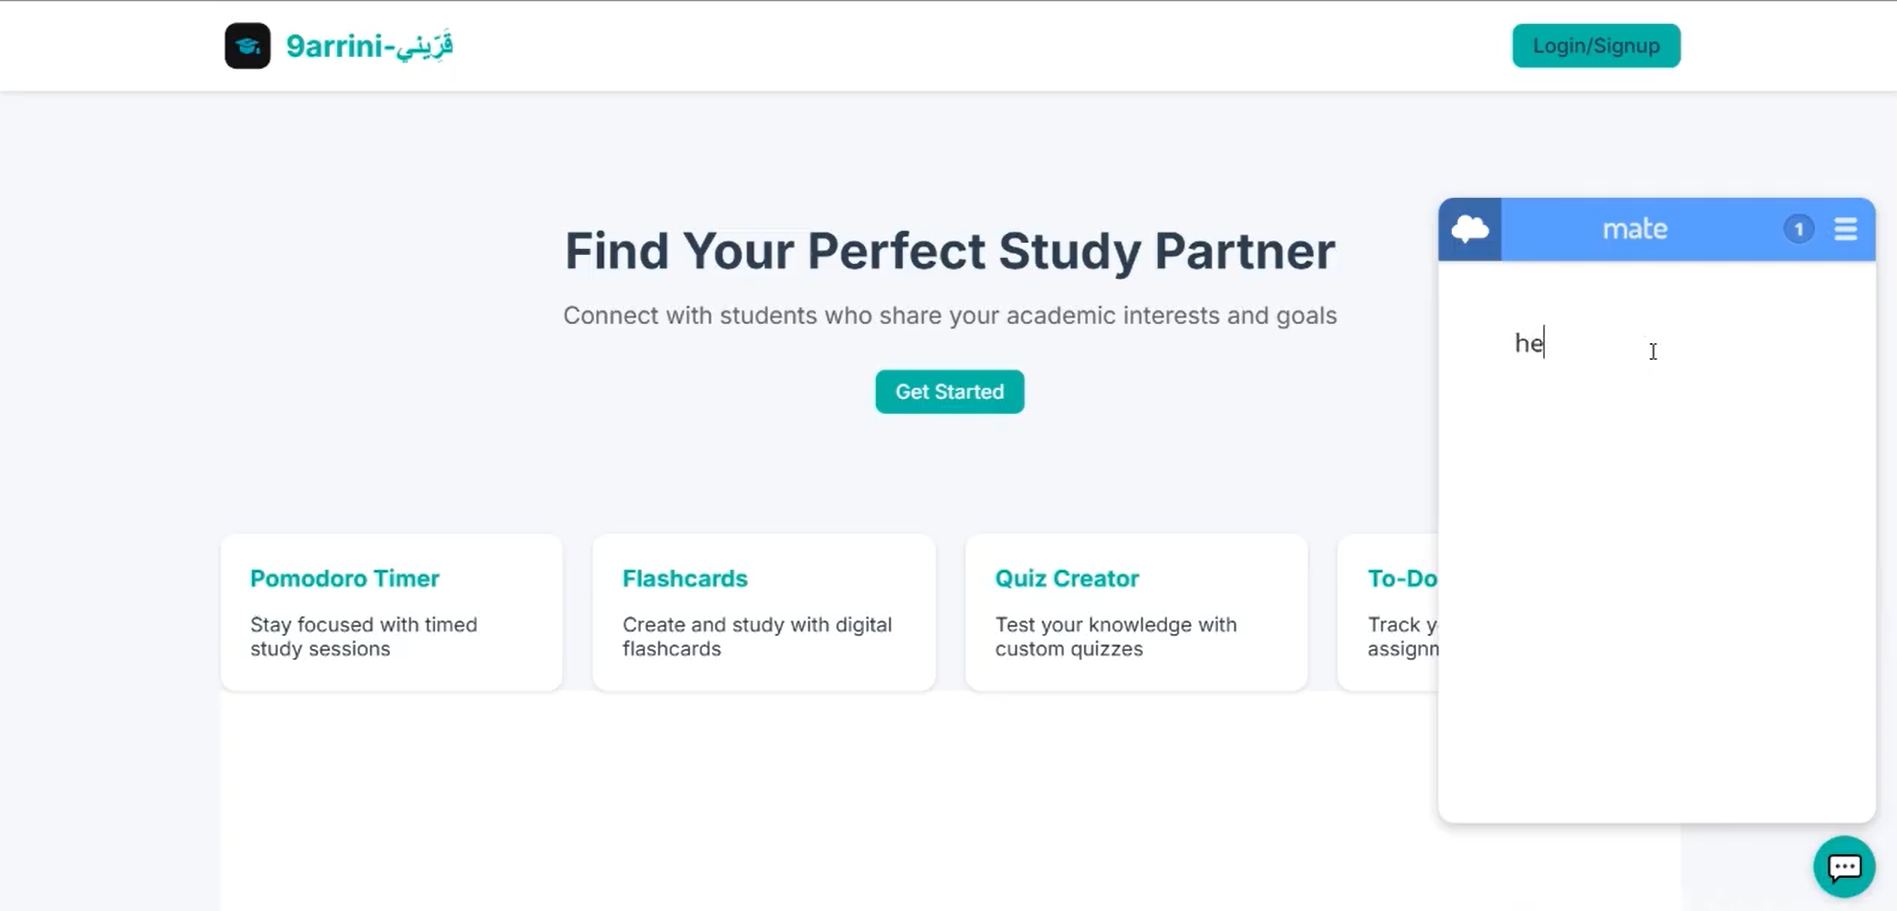Screen dimensions: 1897x911
Task: Open the Pomodoro Timer card
Action: click(392, 612)
